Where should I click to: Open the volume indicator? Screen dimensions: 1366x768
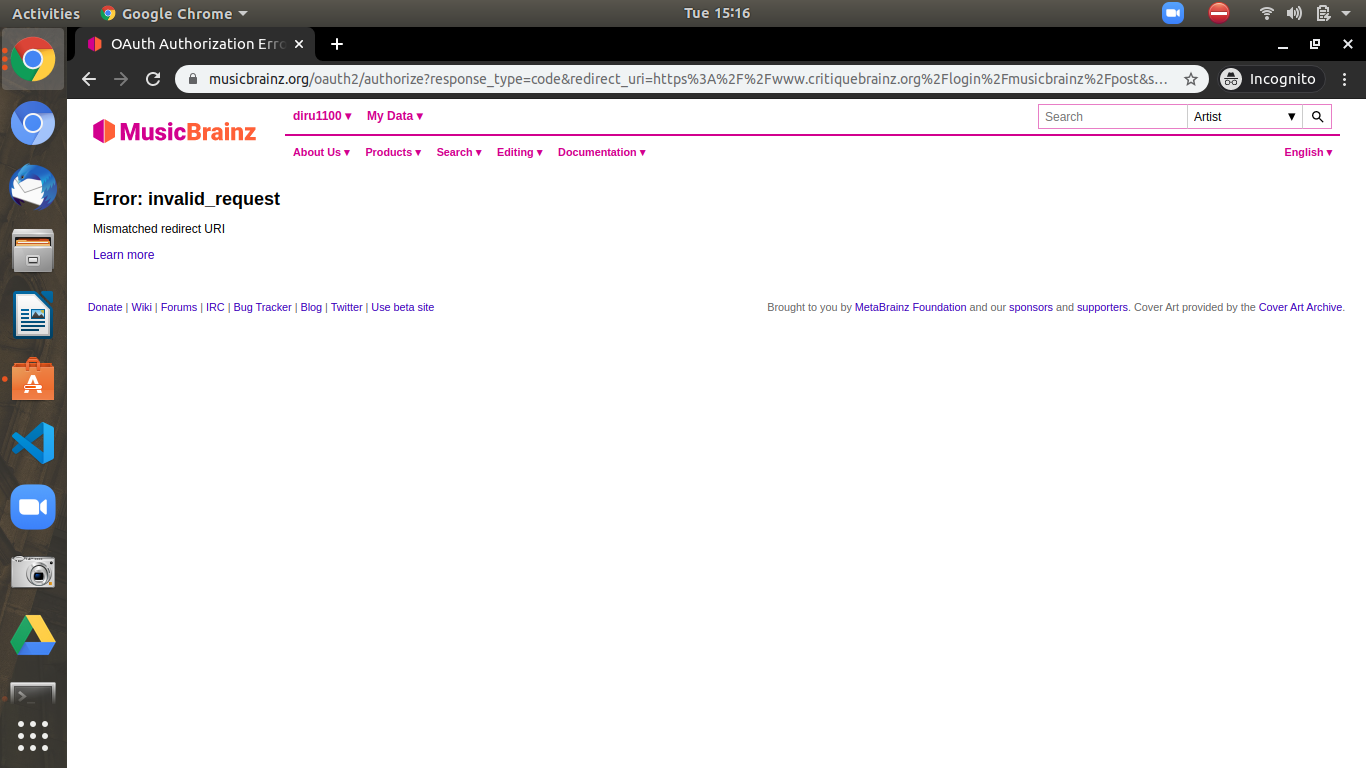pos(1294,13)
